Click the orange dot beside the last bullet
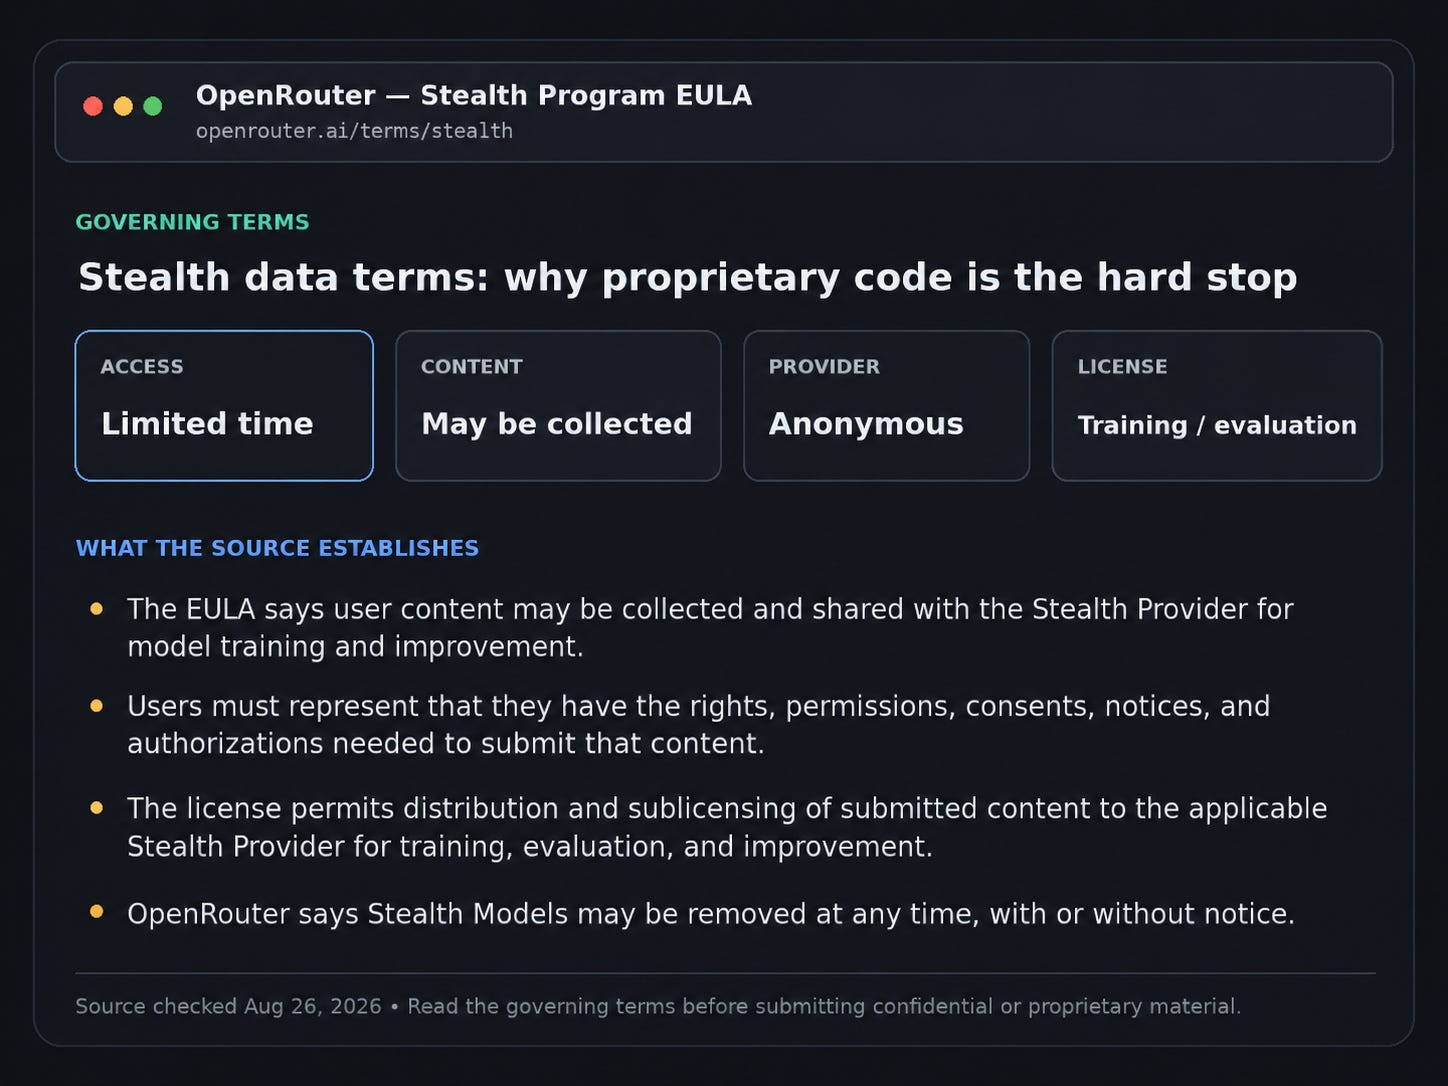This screenshot has width=1448, height=1086. [97, 911]
